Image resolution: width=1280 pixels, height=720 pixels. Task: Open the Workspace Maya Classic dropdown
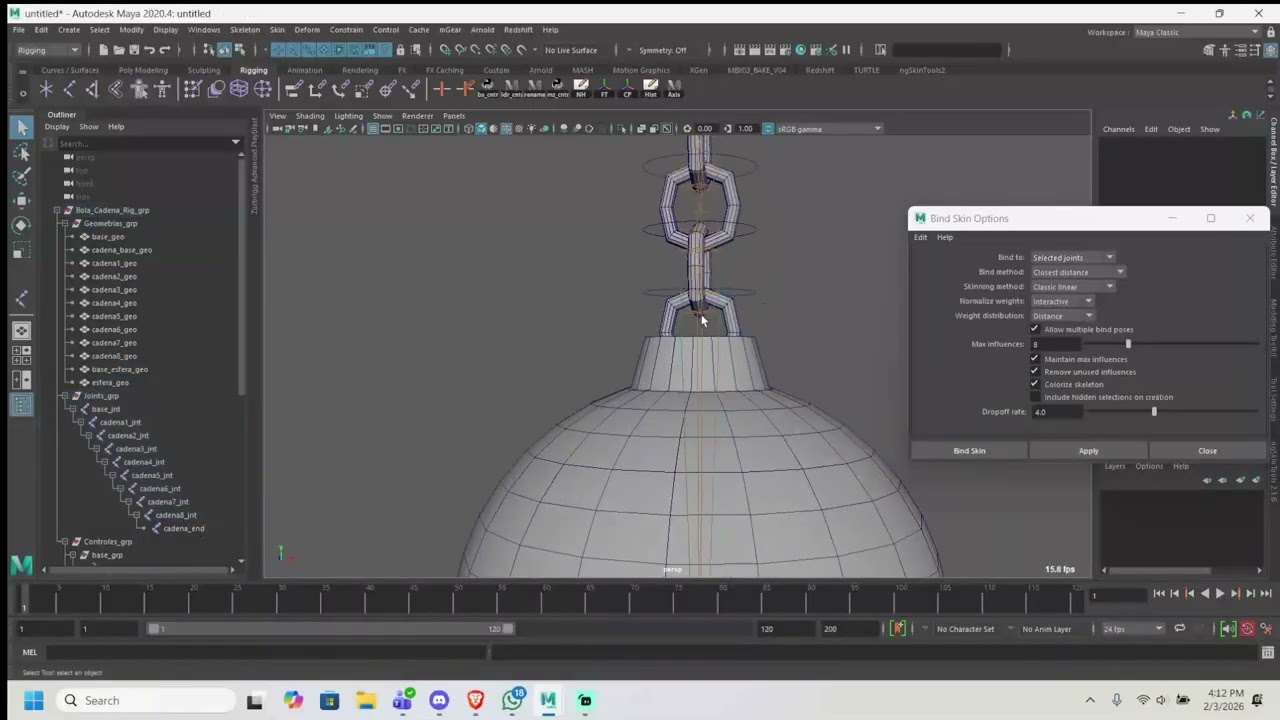click(1197, 32)
